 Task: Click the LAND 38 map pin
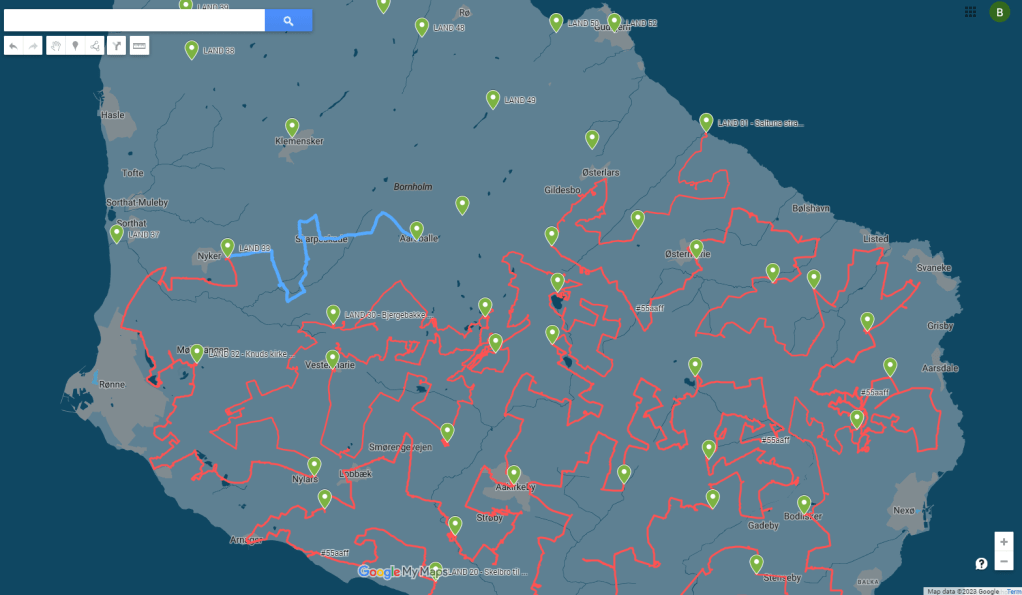click(192, 49)
